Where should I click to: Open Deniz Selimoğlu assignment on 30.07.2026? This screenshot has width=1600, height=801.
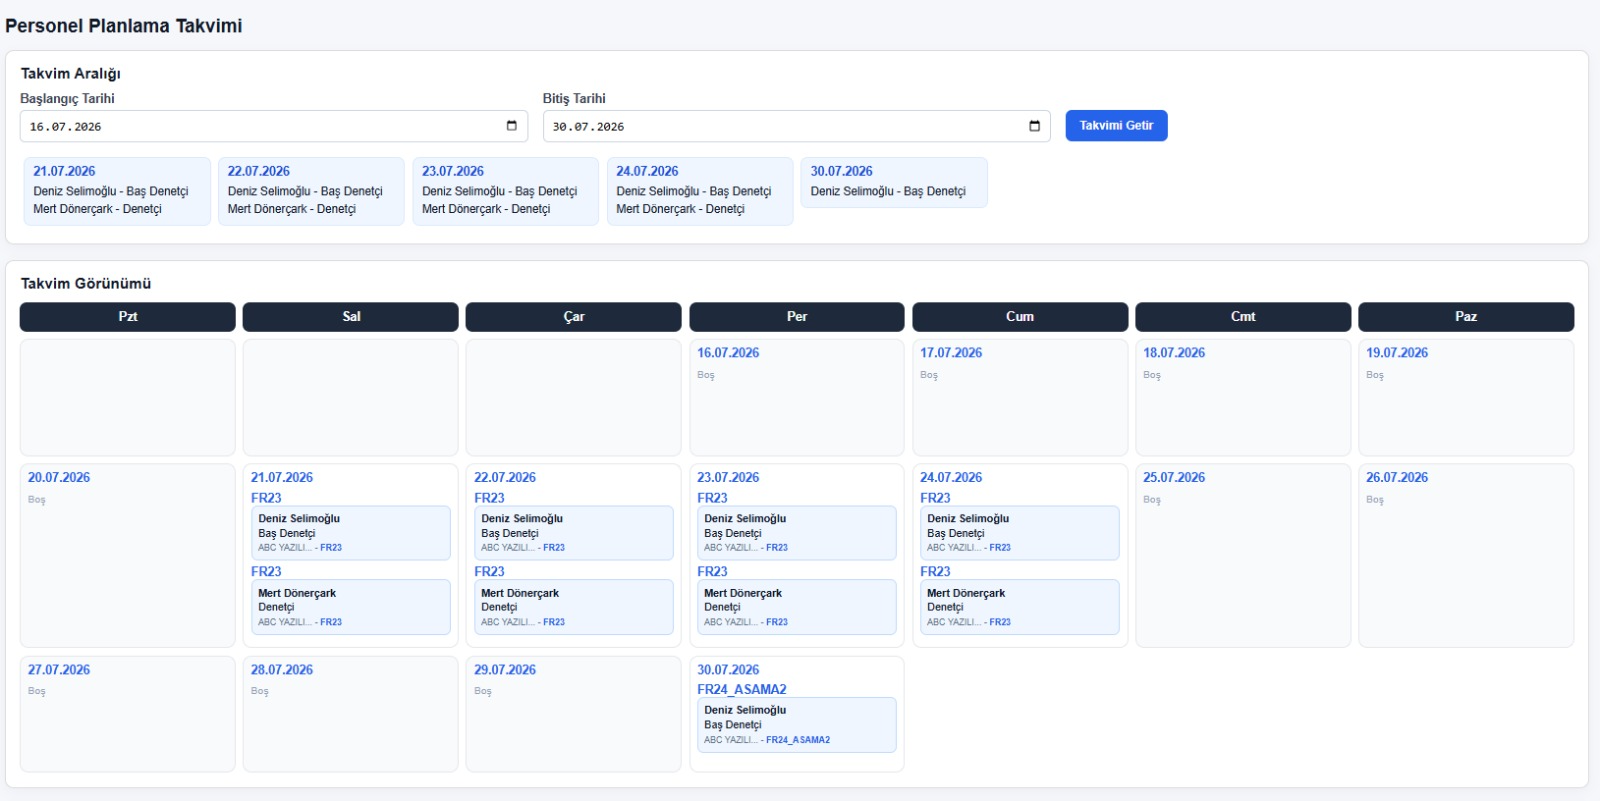tap(797, 725)
